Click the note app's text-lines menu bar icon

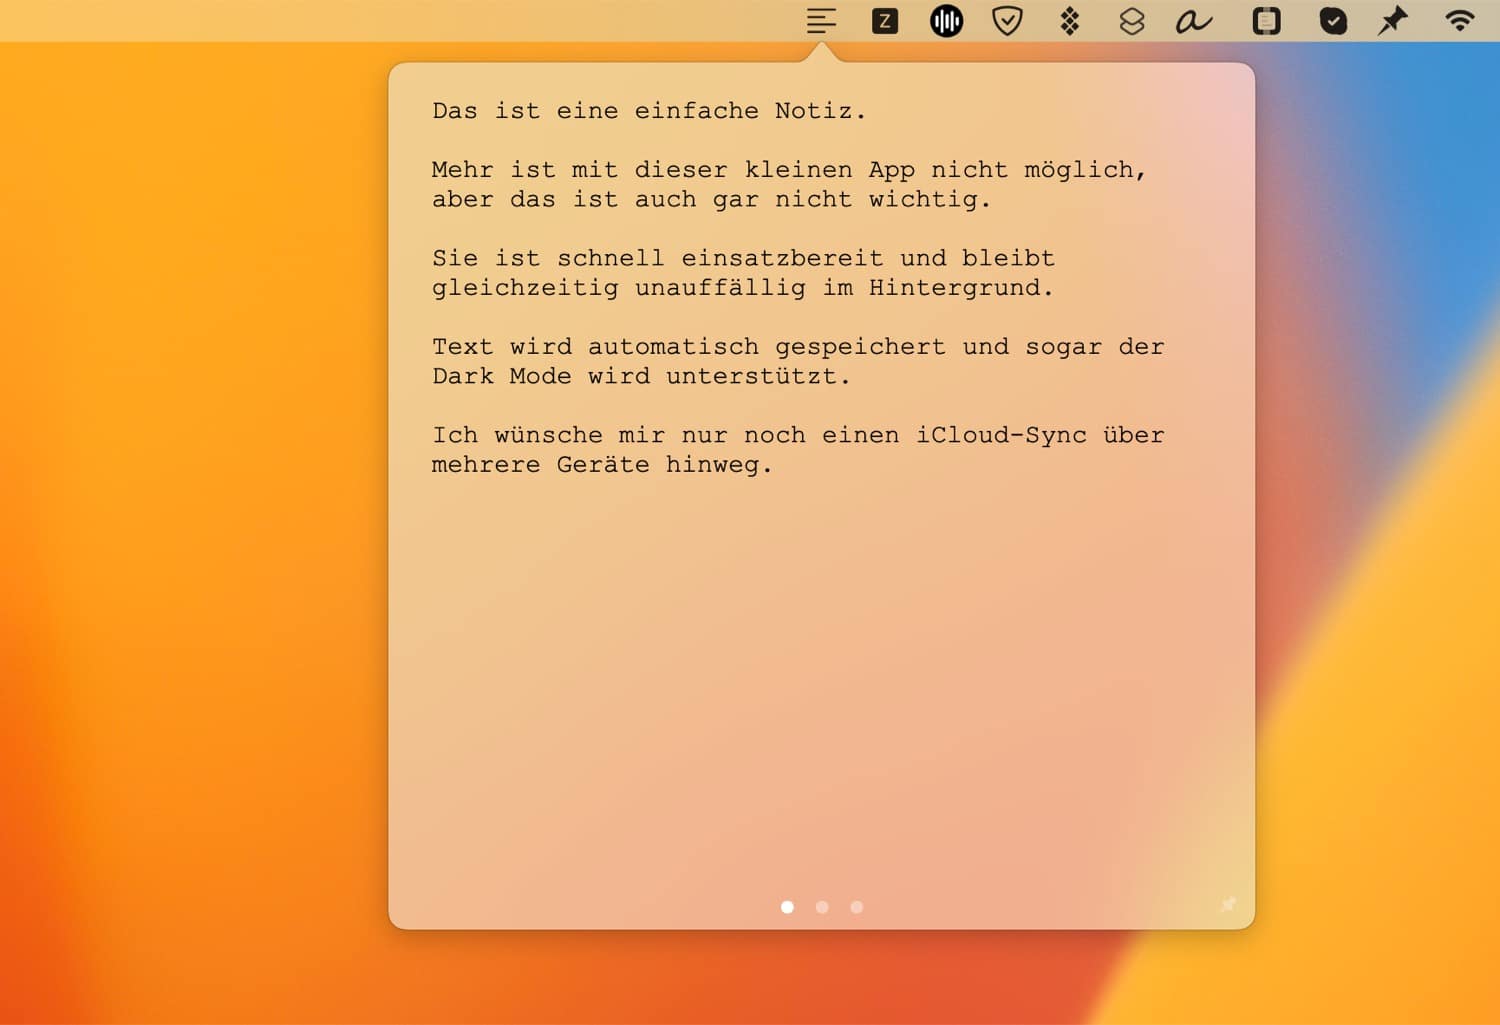[821, 21]
